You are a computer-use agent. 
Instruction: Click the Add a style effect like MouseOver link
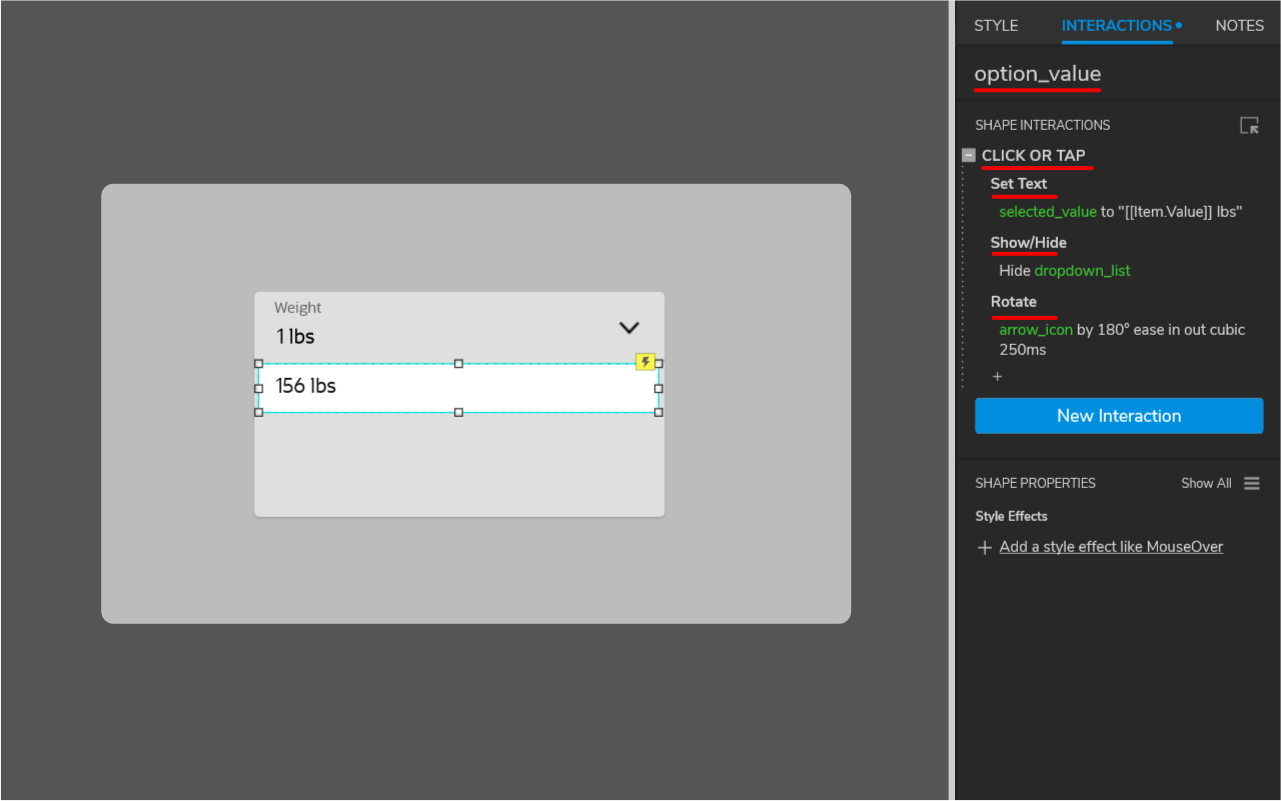pos(1111,546)
